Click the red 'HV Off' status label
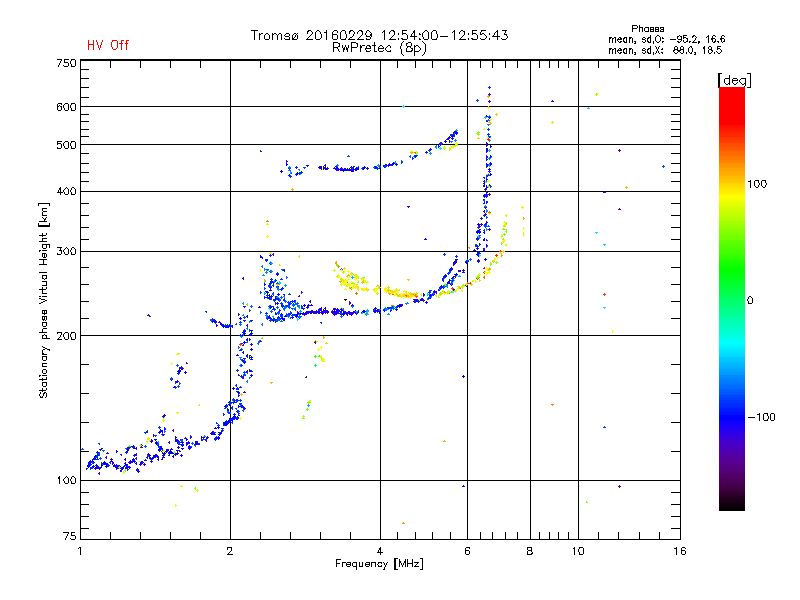800x600 pixels. pos(108,45)
